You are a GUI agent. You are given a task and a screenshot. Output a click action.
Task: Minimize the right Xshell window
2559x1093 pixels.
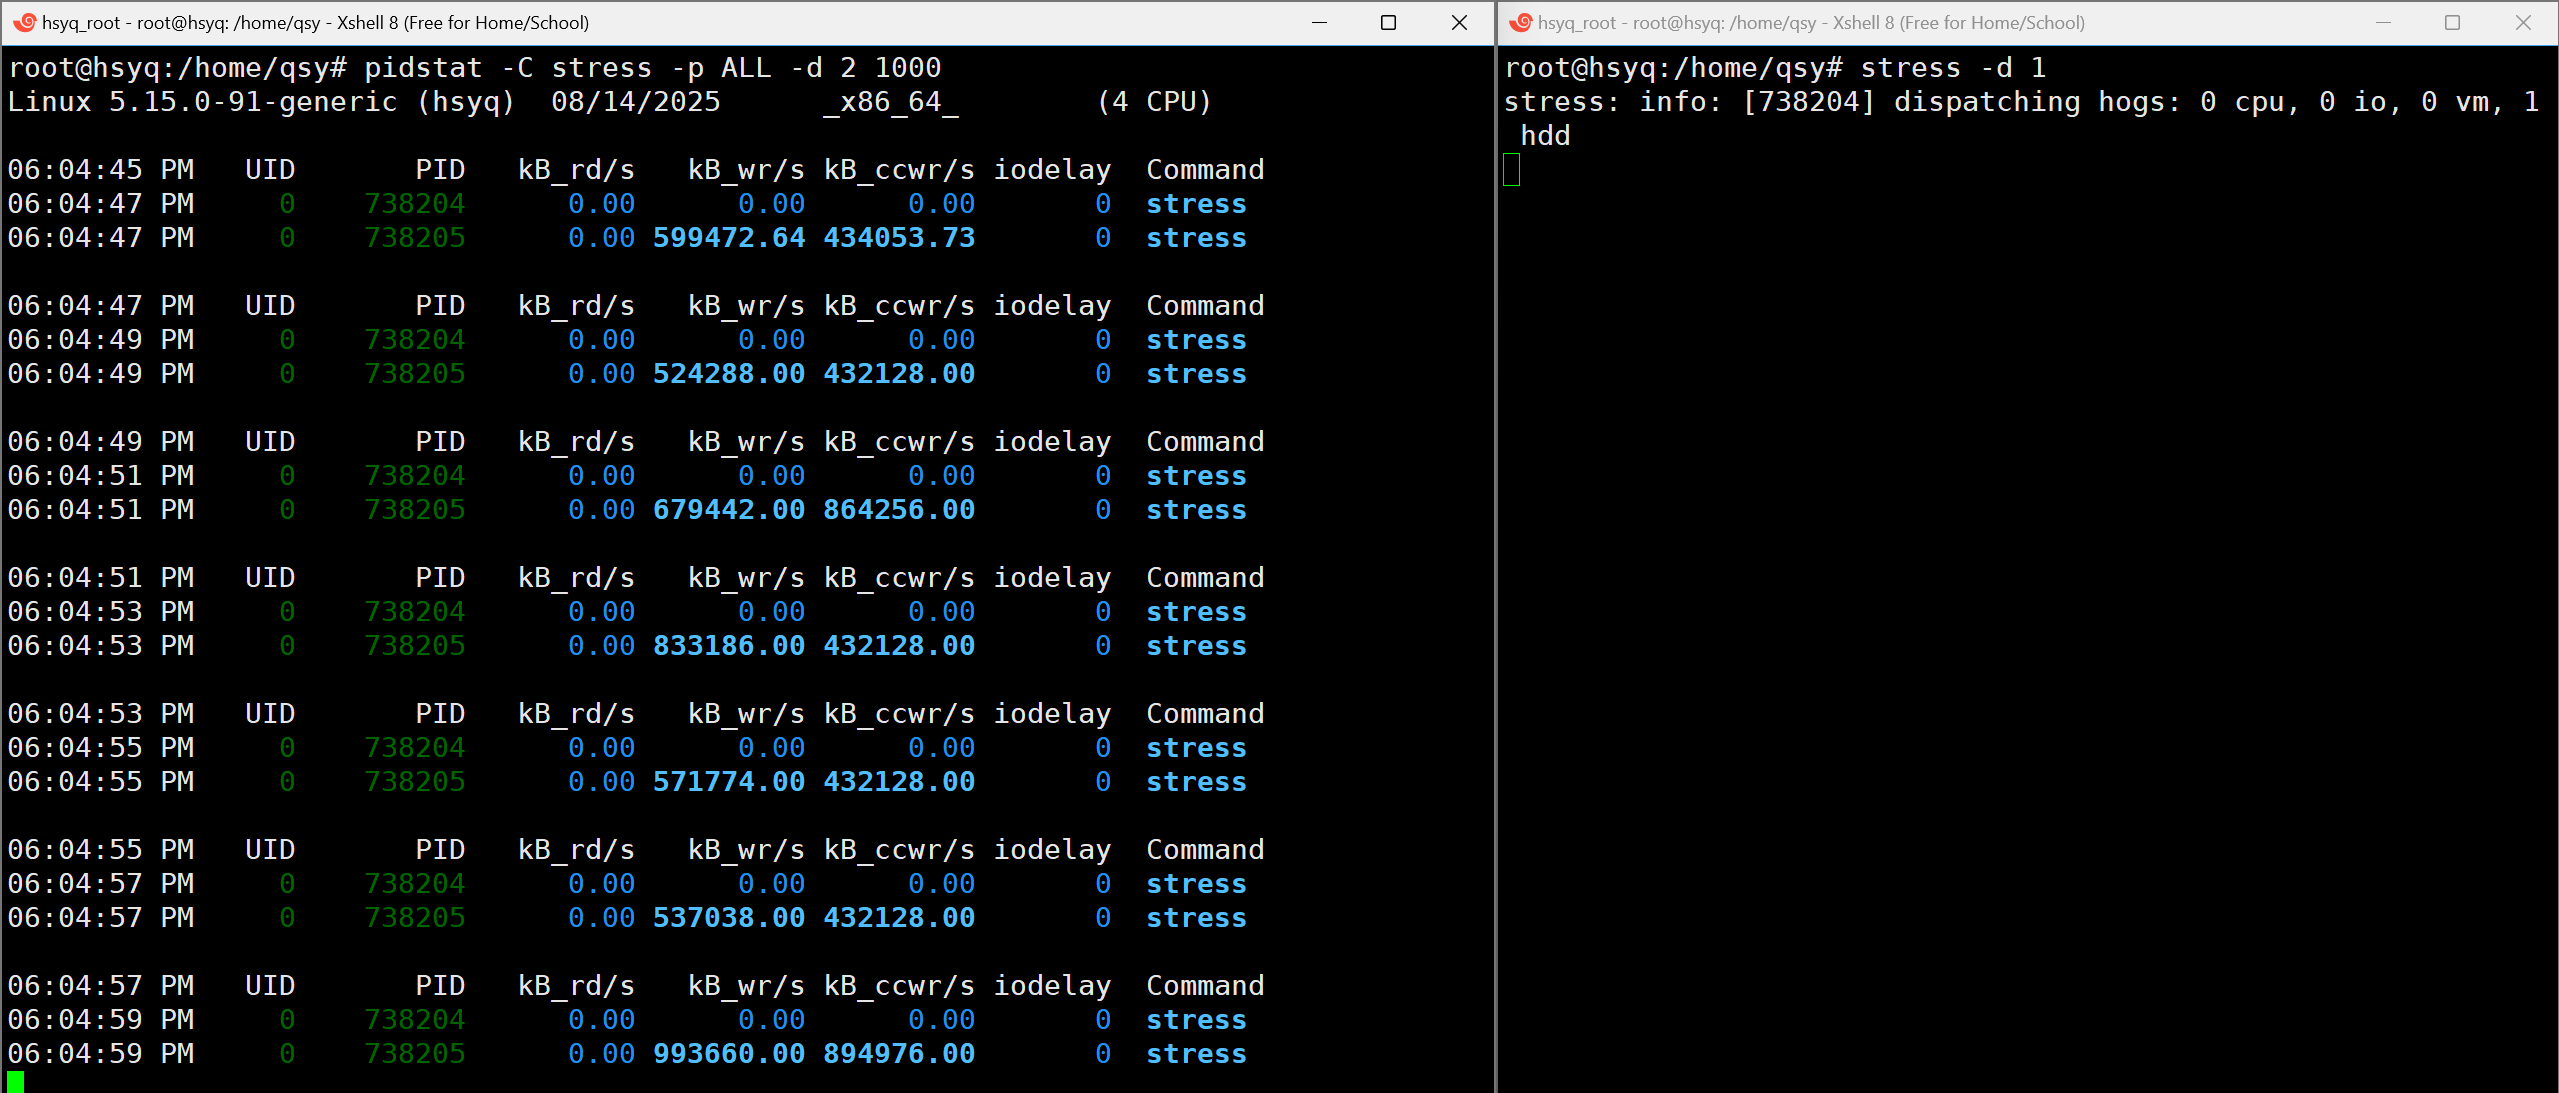[x=2383, y=22]
